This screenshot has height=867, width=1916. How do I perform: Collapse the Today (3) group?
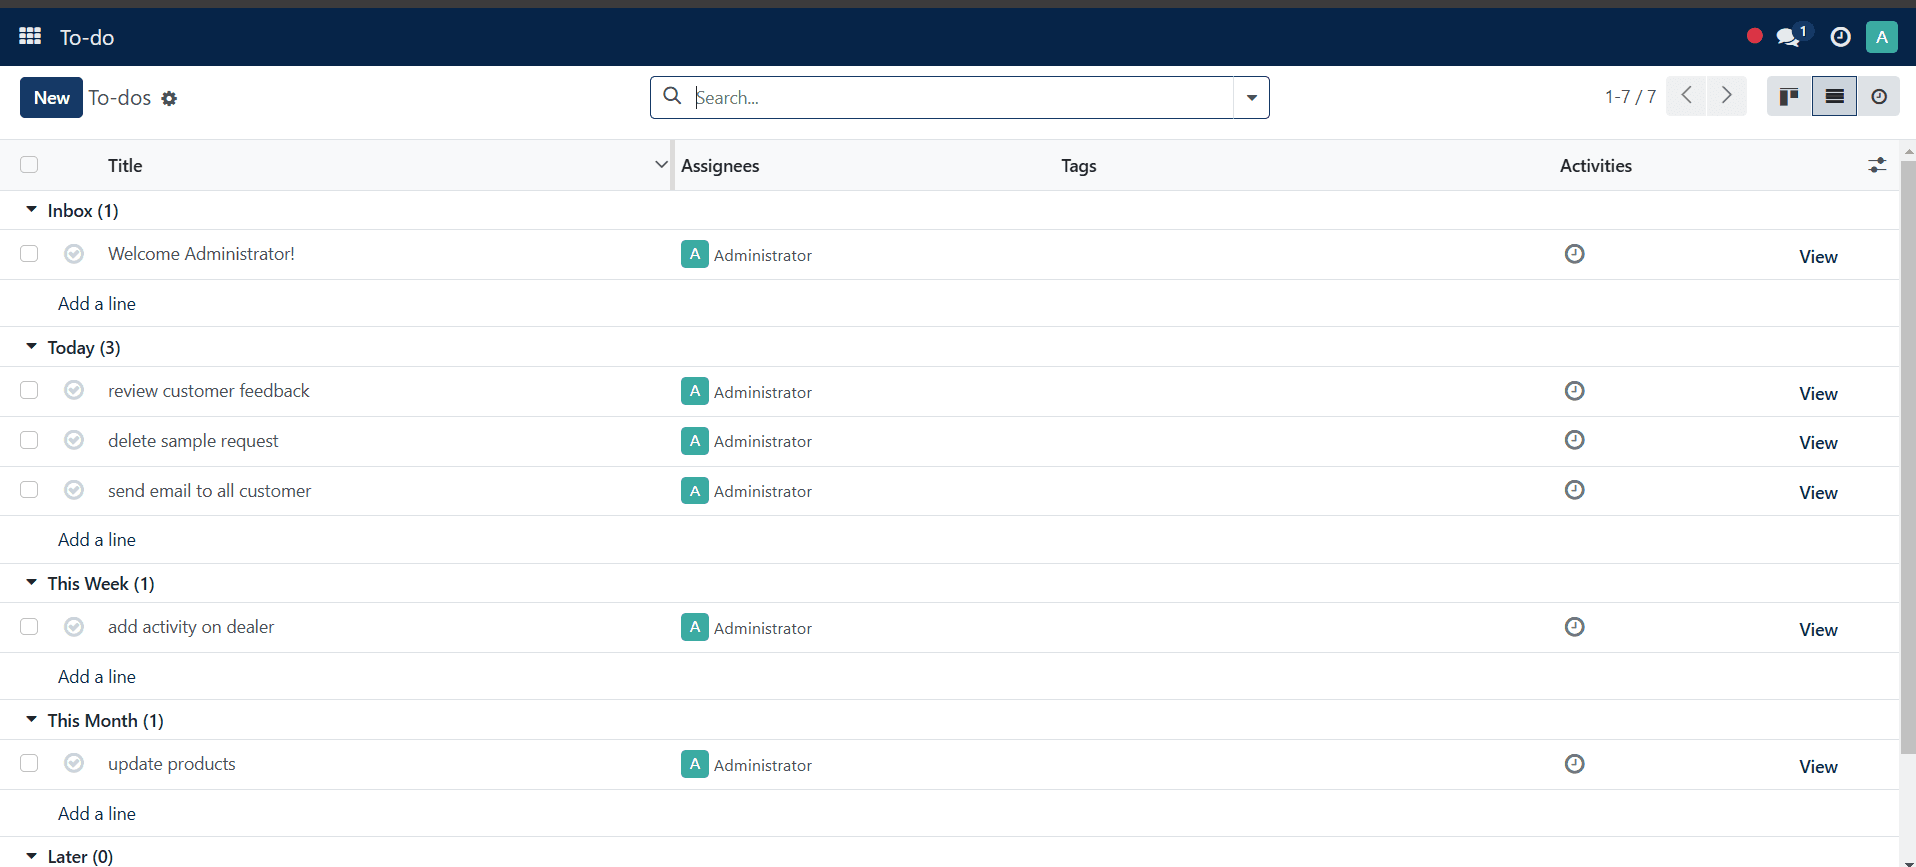pos(31,347)
